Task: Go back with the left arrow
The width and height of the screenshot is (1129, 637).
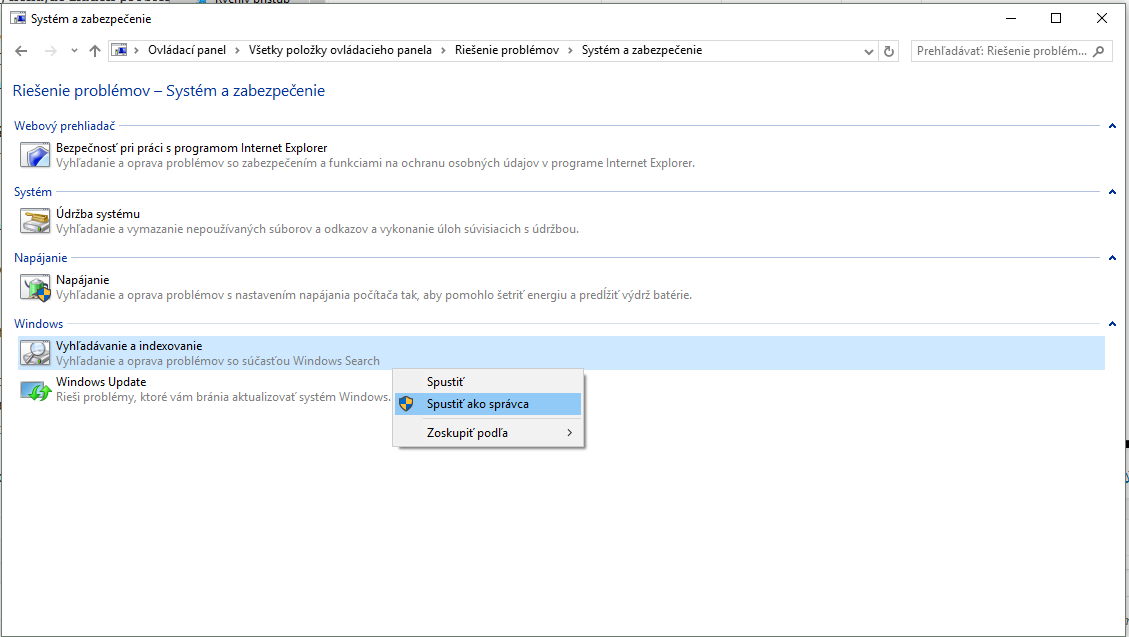Action: [21, 50]
